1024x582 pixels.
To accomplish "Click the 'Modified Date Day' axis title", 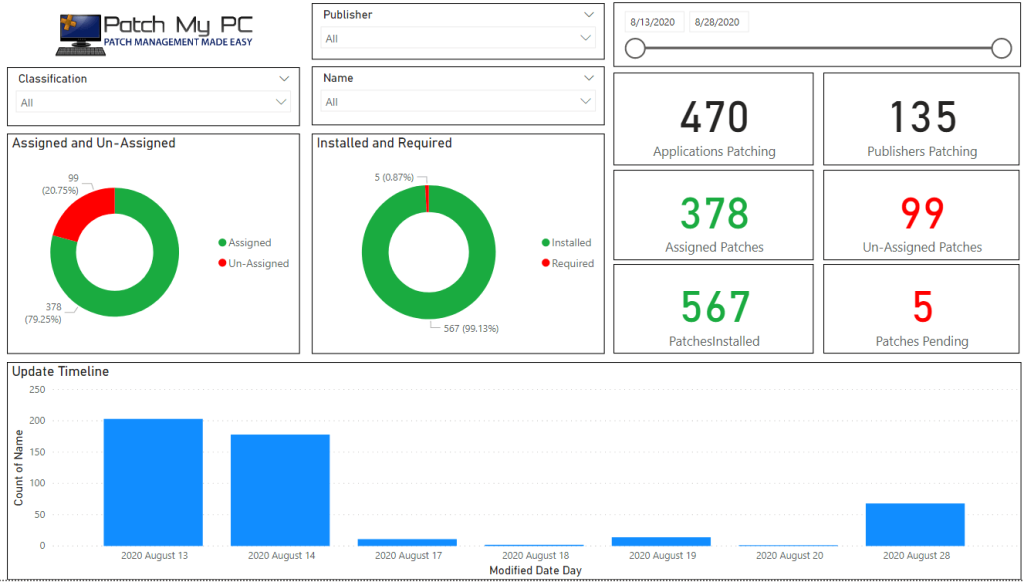I will 536,570.
